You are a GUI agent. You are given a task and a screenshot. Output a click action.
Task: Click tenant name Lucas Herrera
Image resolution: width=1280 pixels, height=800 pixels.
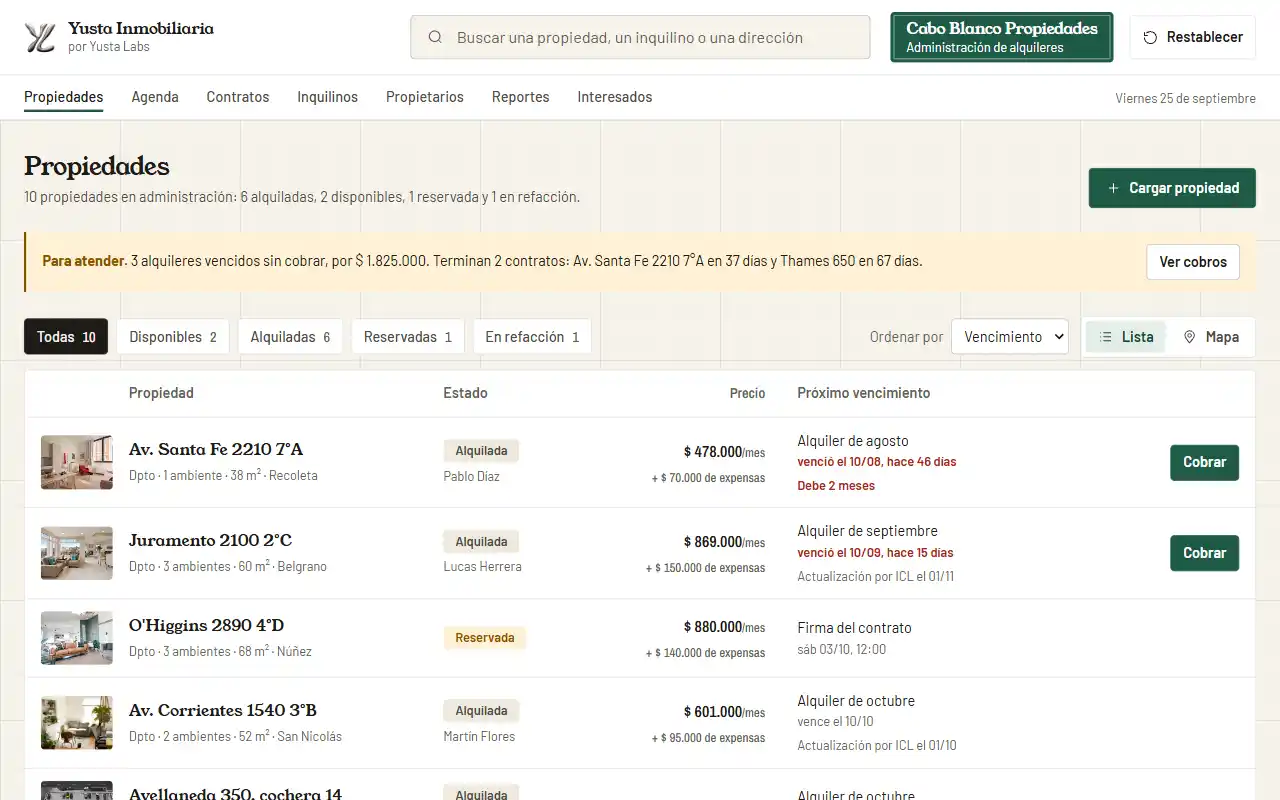pos(483,567)
